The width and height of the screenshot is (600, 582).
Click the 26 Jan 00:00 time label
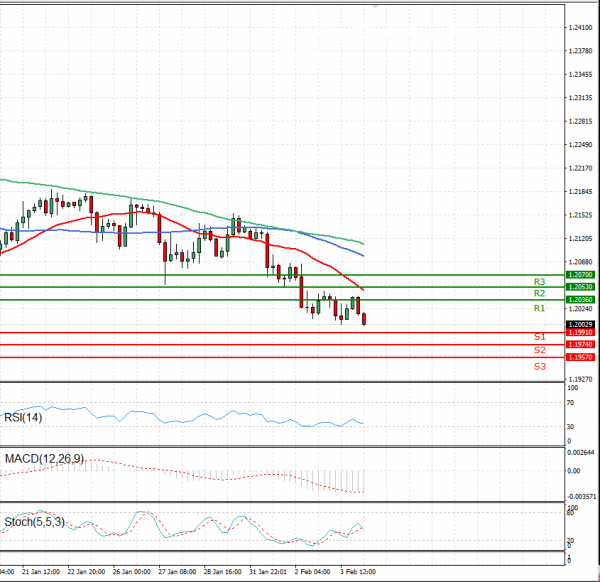(x=132, y=572)
